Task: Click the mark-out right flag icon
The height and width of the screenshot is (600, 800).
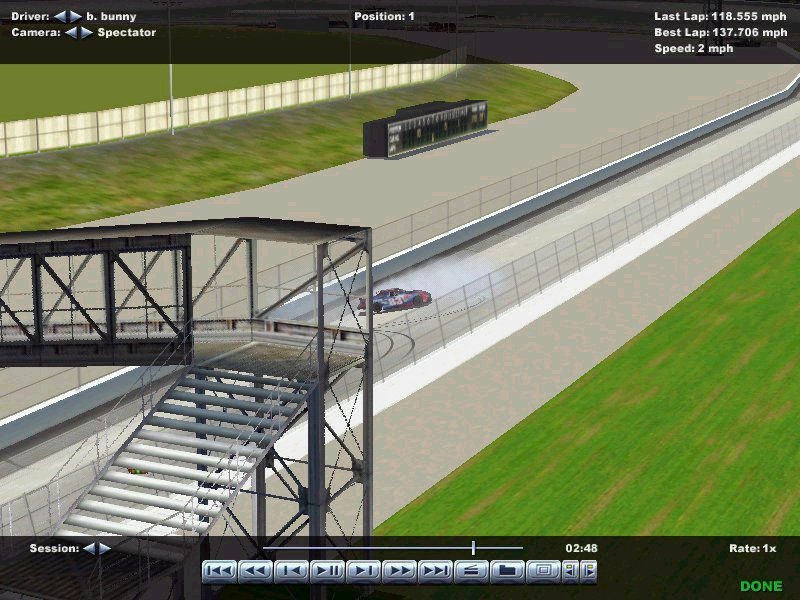Action: pos(588,571)
